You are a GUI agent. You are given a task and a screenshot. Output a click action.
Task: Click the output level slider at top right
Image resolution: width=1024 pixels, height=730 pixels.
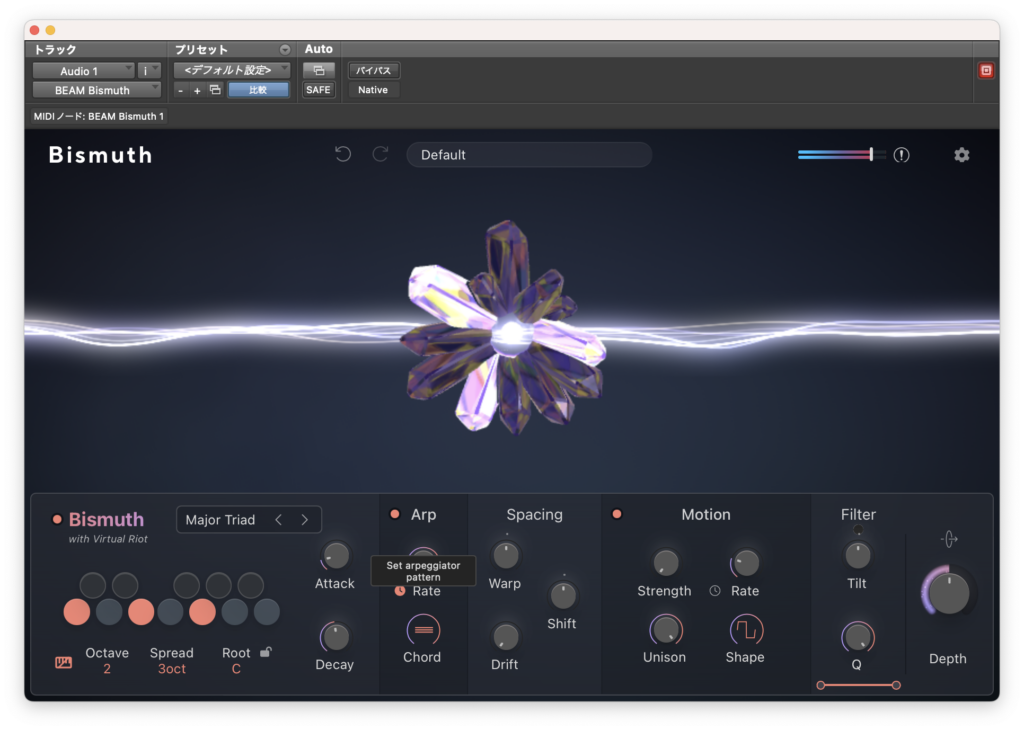842,155
